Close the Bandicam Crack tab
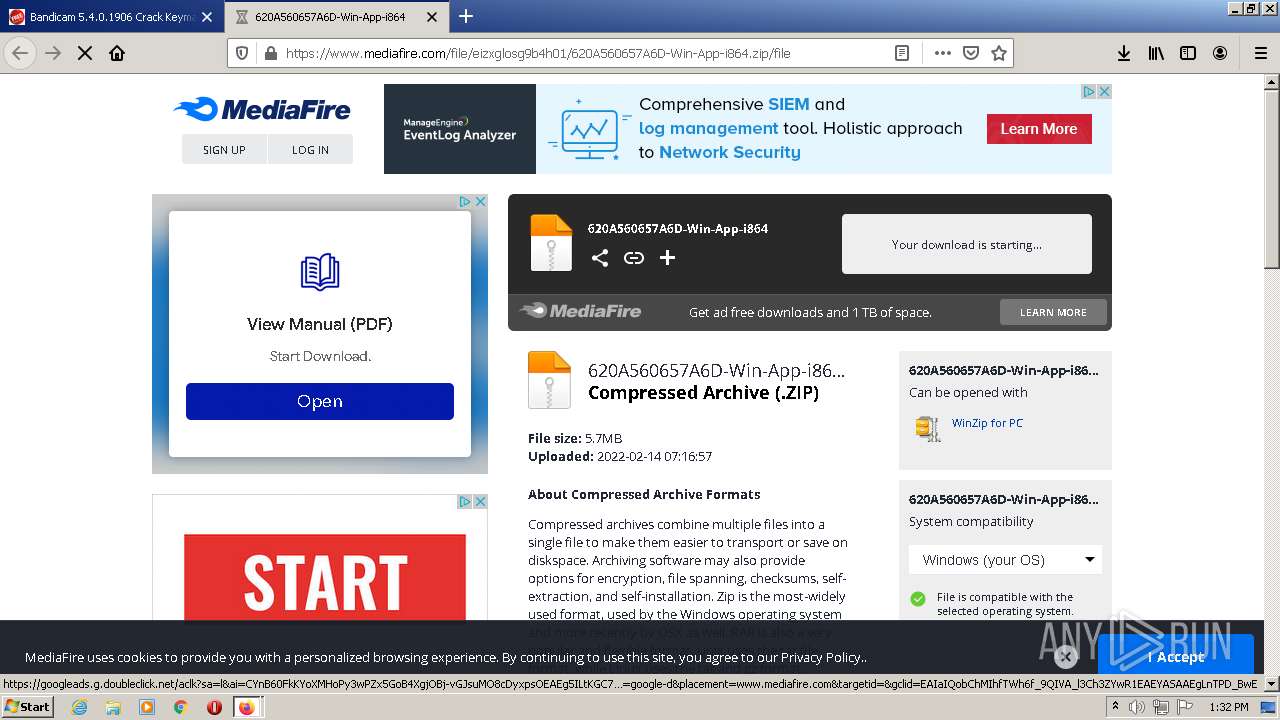 (x=207, y=17)
